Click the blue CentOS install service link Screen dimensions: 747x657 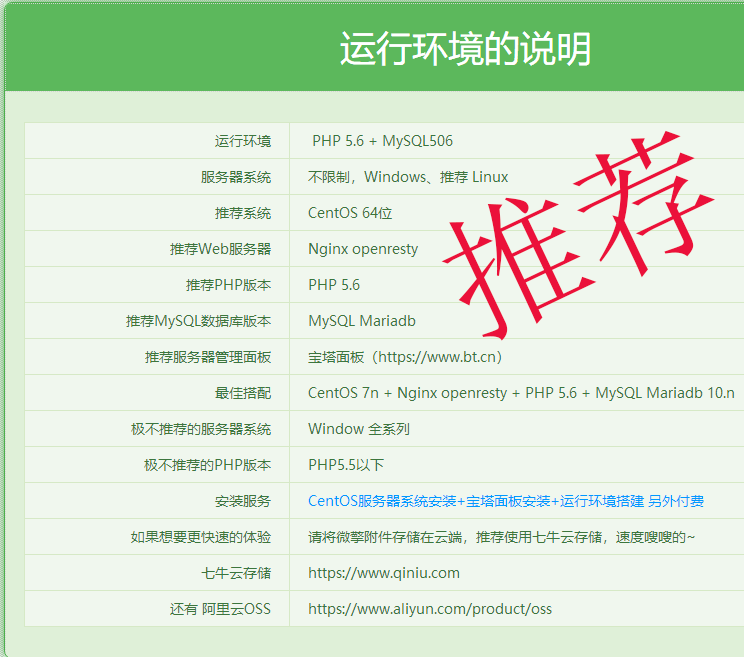tap(506, 501)
